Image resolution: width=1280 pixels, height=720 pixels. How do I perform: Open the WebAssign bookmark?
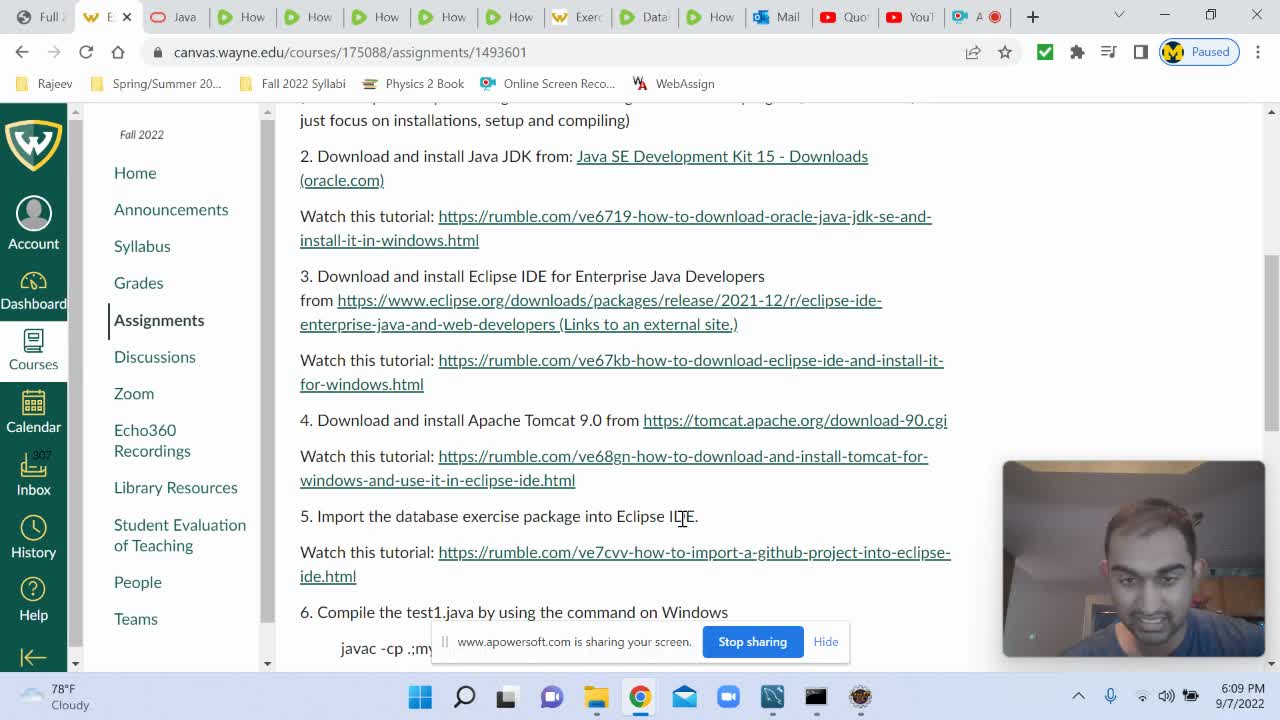(673, 84)
